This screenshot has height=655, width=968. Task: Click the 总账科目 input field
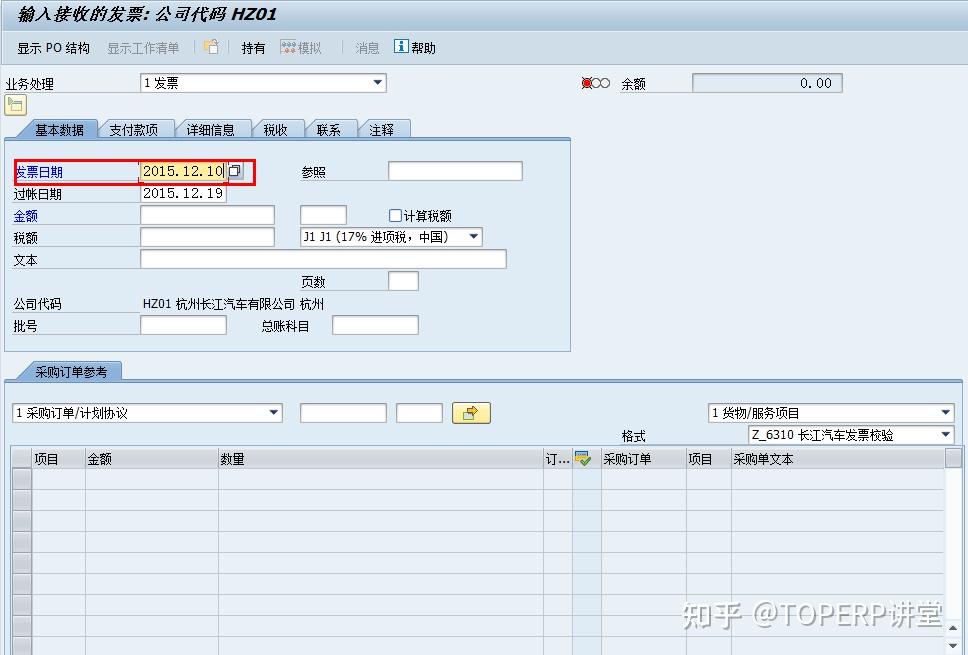pos(375,325)
